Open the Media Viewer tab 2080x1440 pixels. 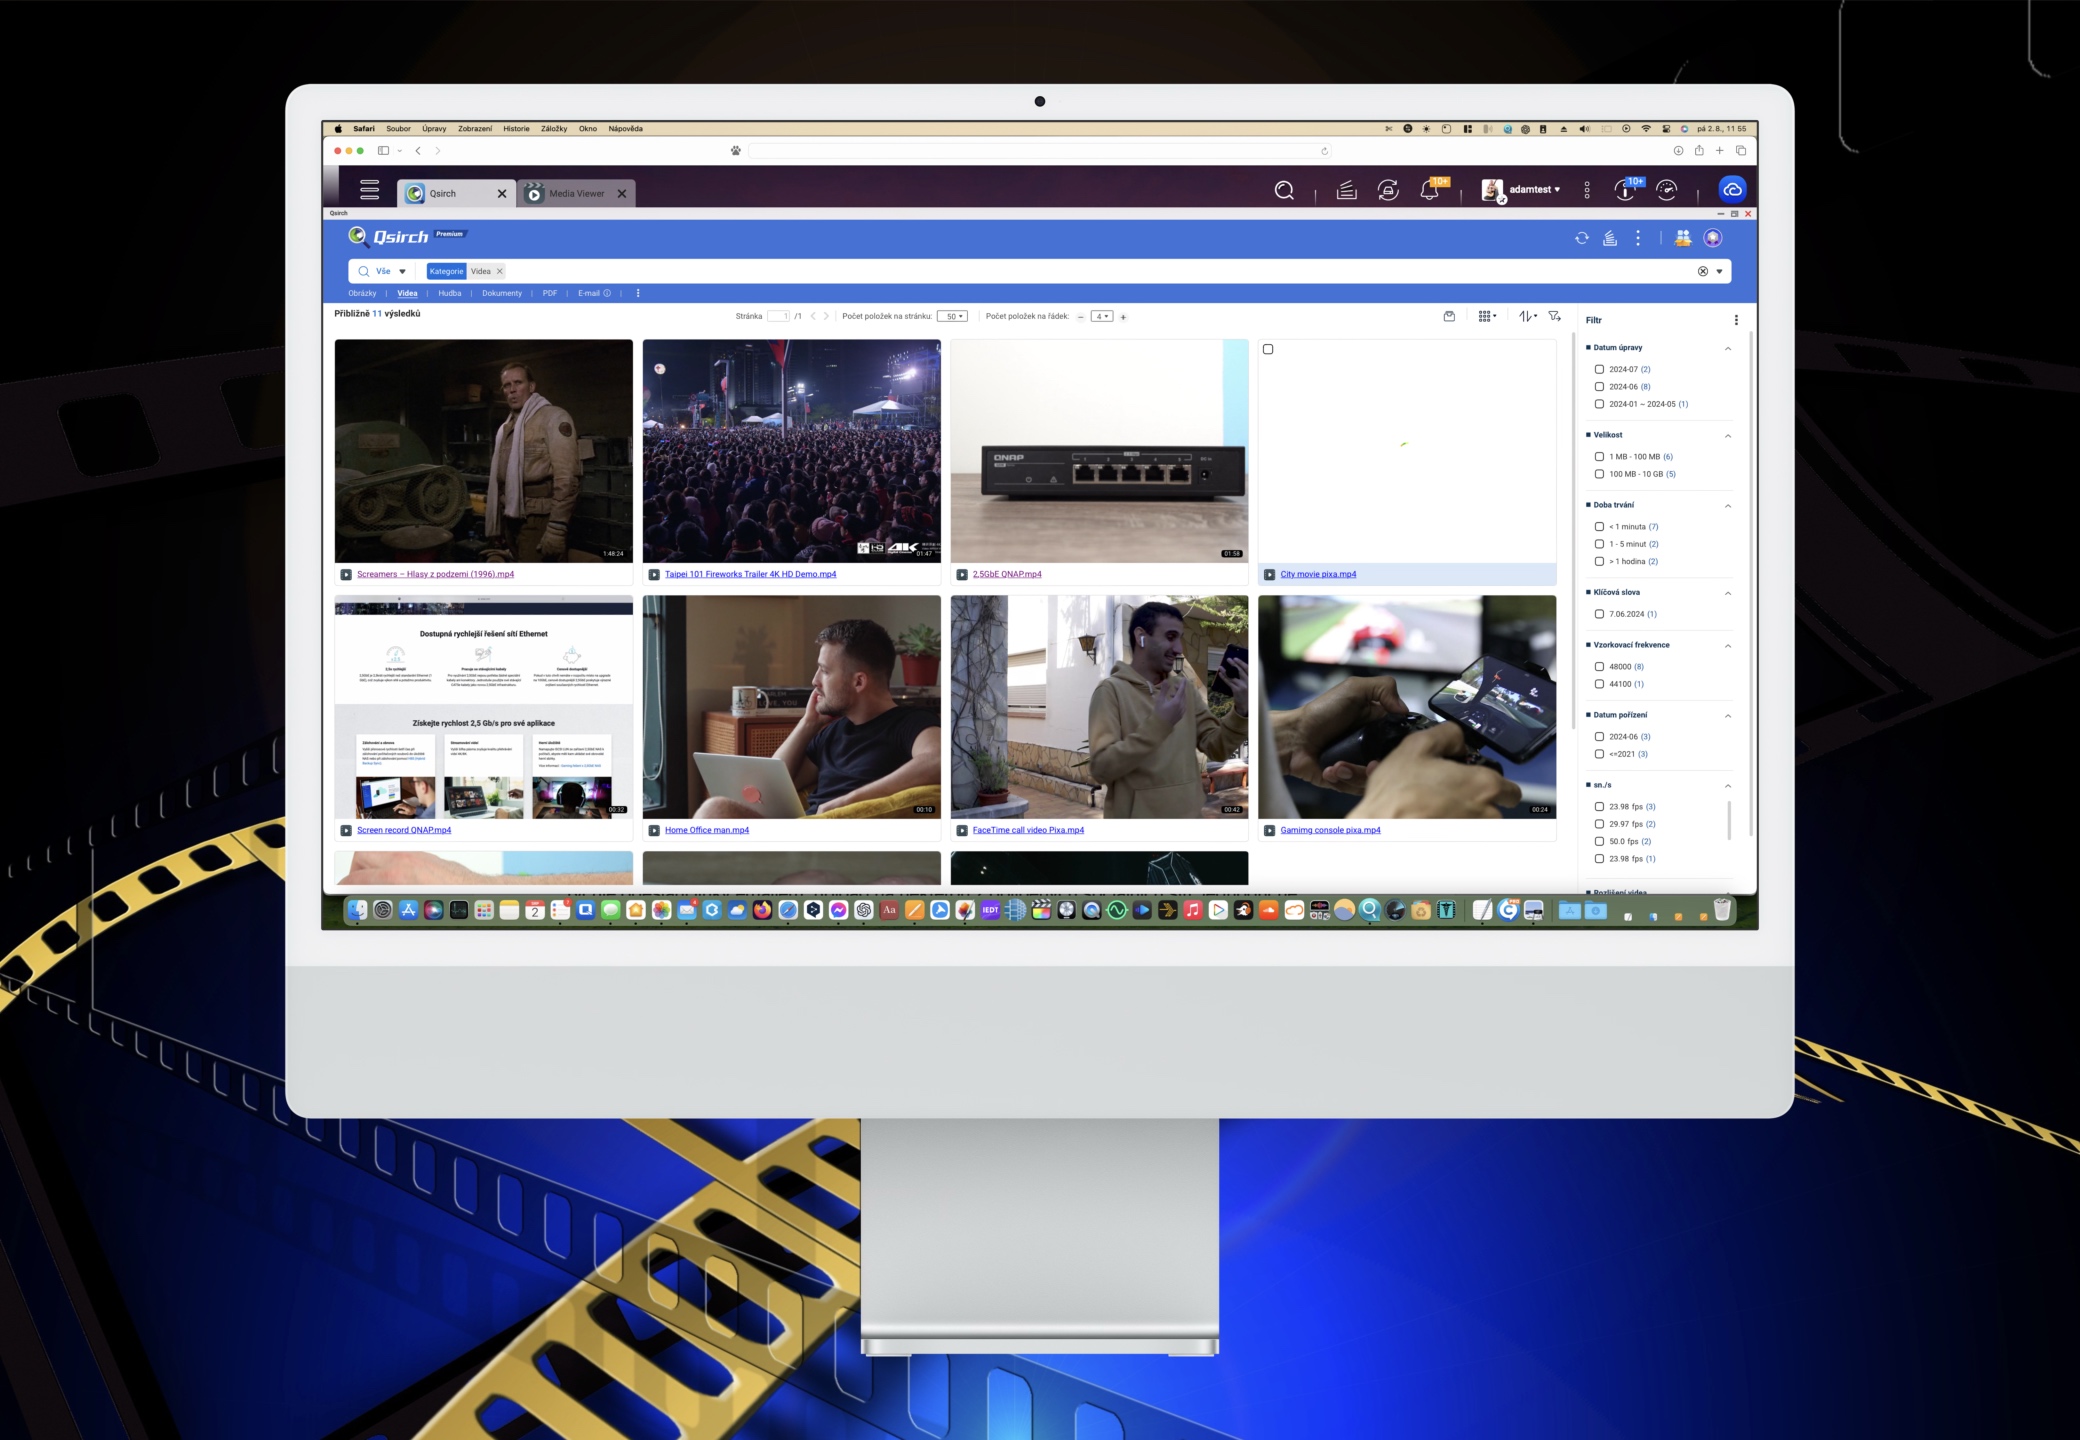pyautogui.click(x=576, y=194)
